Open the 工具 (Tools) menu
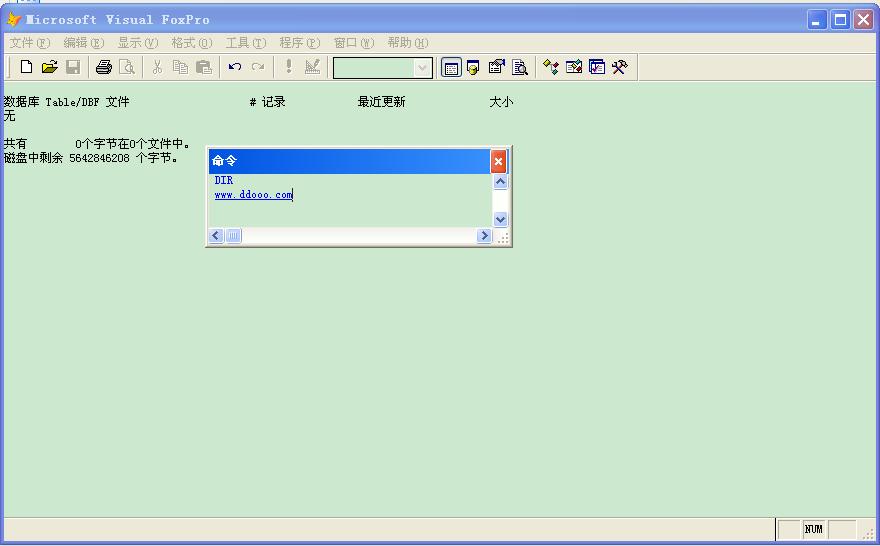Image resolution: width=880 pixels, height=546 pixels. [245, 43]
